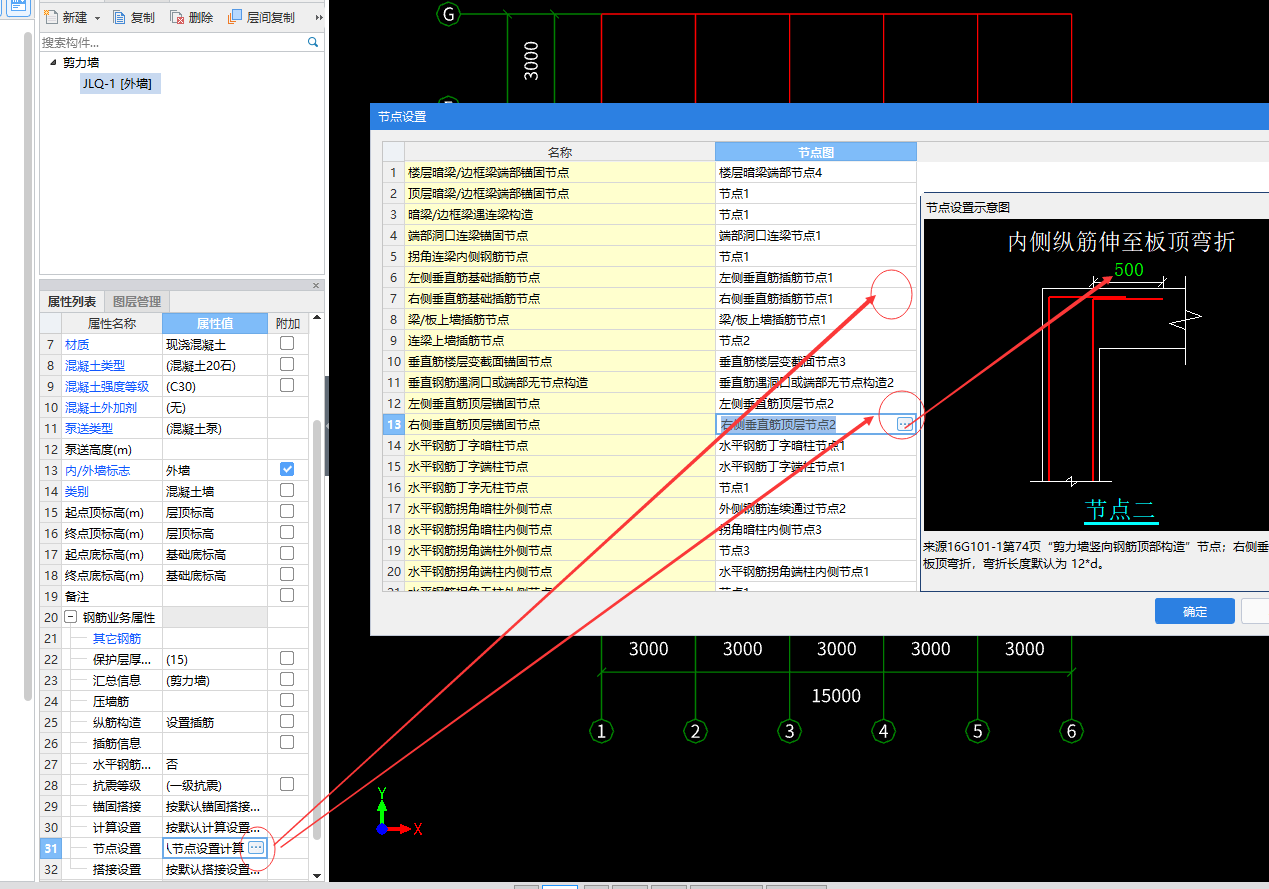The width and height of the screenshot is (1269, 889).
Task: Click the 拐角暗柱内侧节点3 cell
Action: [816, 530]
